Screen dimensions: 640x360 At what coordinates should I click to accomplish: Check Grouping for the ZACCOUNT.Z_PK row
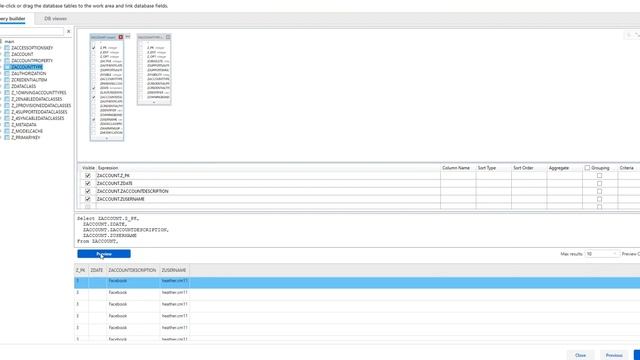[600, 176]
